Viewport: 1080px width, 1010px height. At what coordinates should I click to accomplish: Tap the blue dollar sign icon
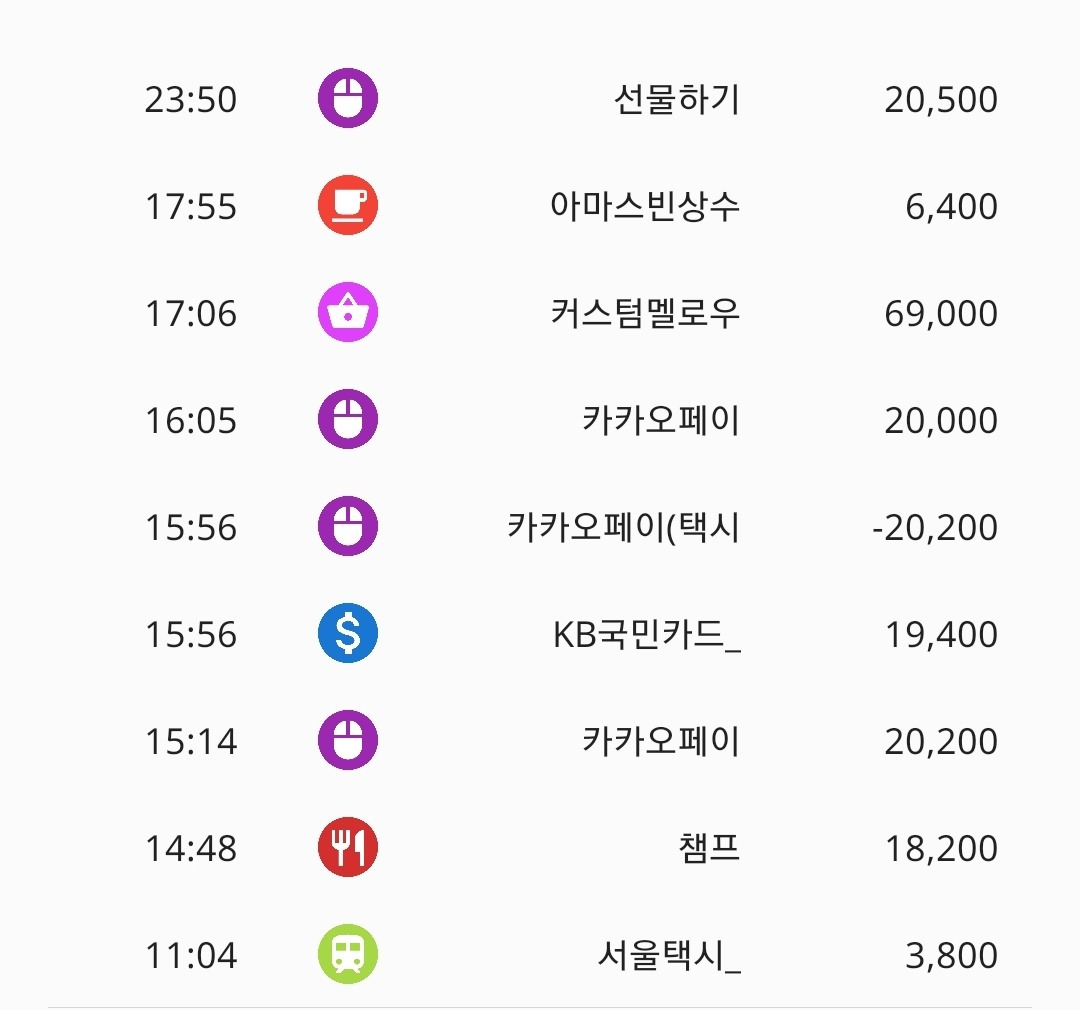[348, 633]
